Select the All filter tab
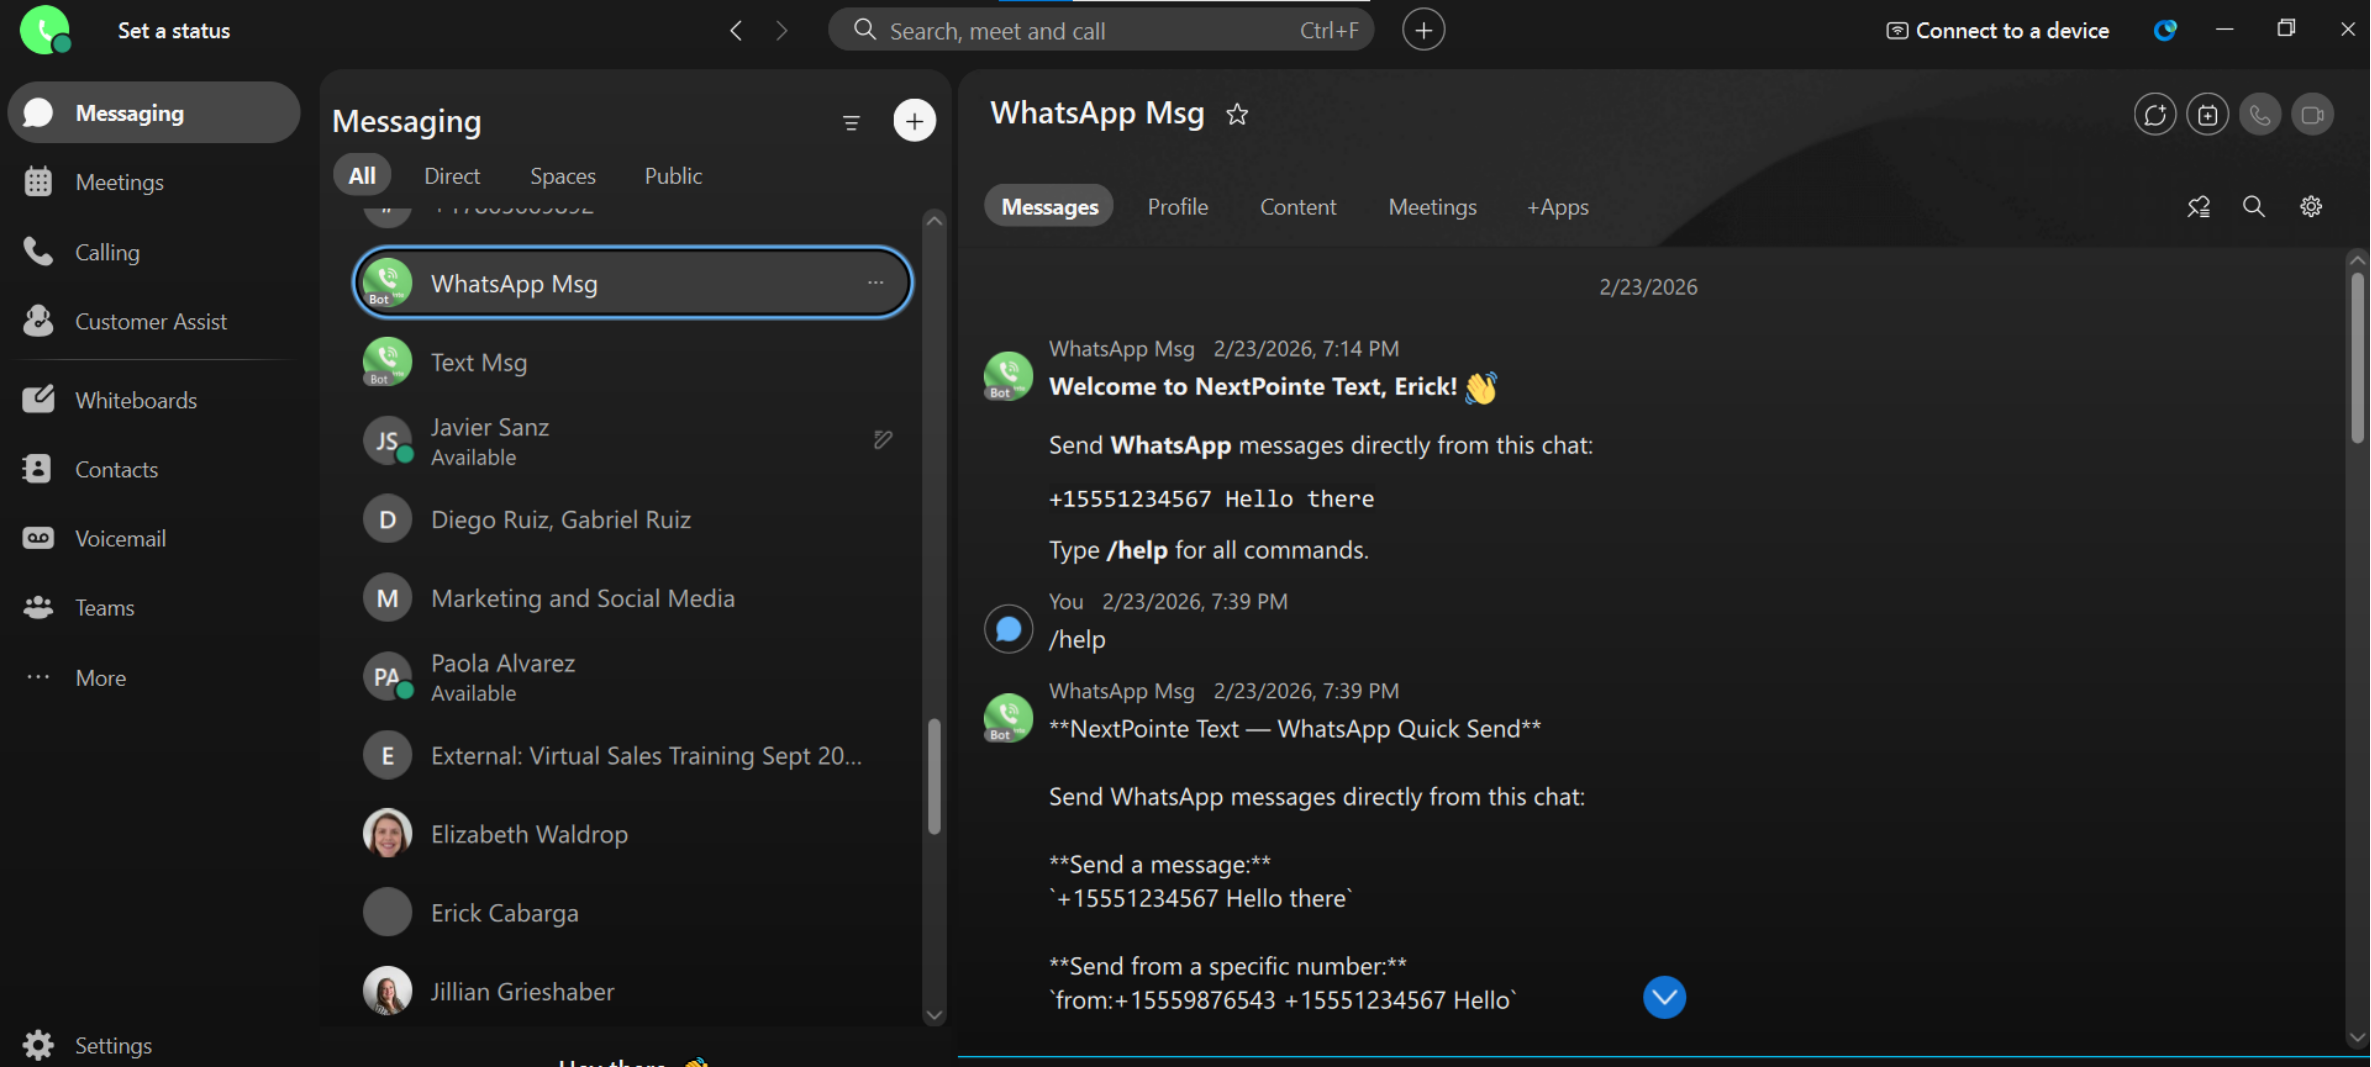Screen dimensions: 2371x1067 [362, 176]
